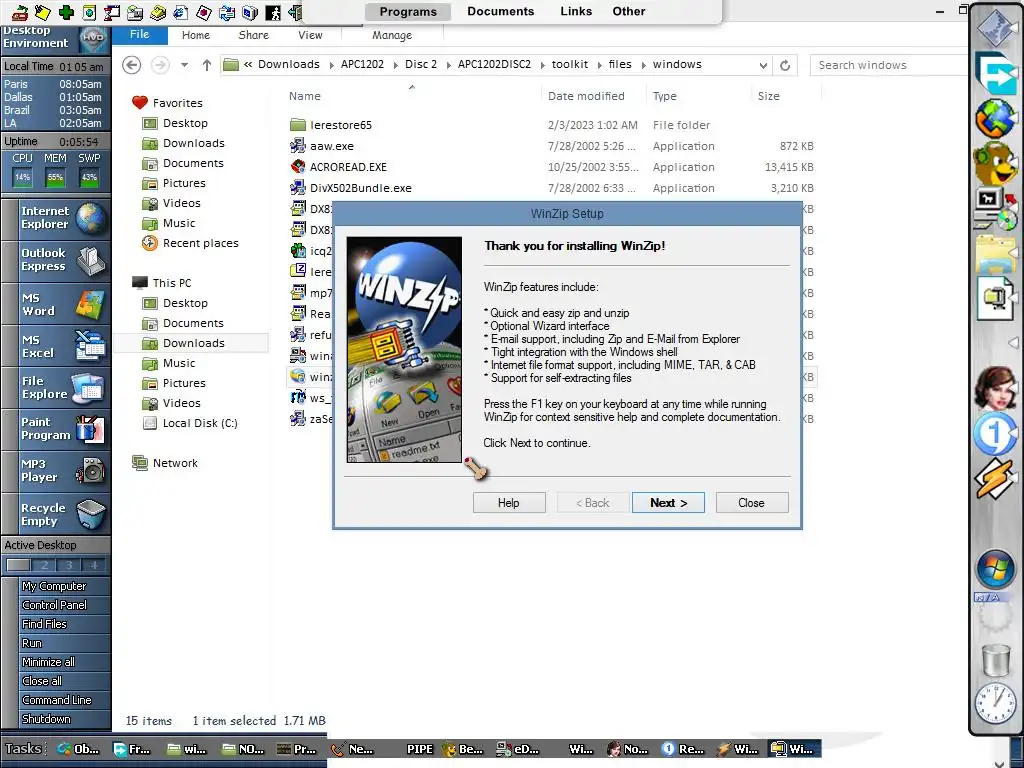Expand the arrow after Downloads in breadcrumb
The height and width of the screenshot is (768, 1024).
[330, 65]
